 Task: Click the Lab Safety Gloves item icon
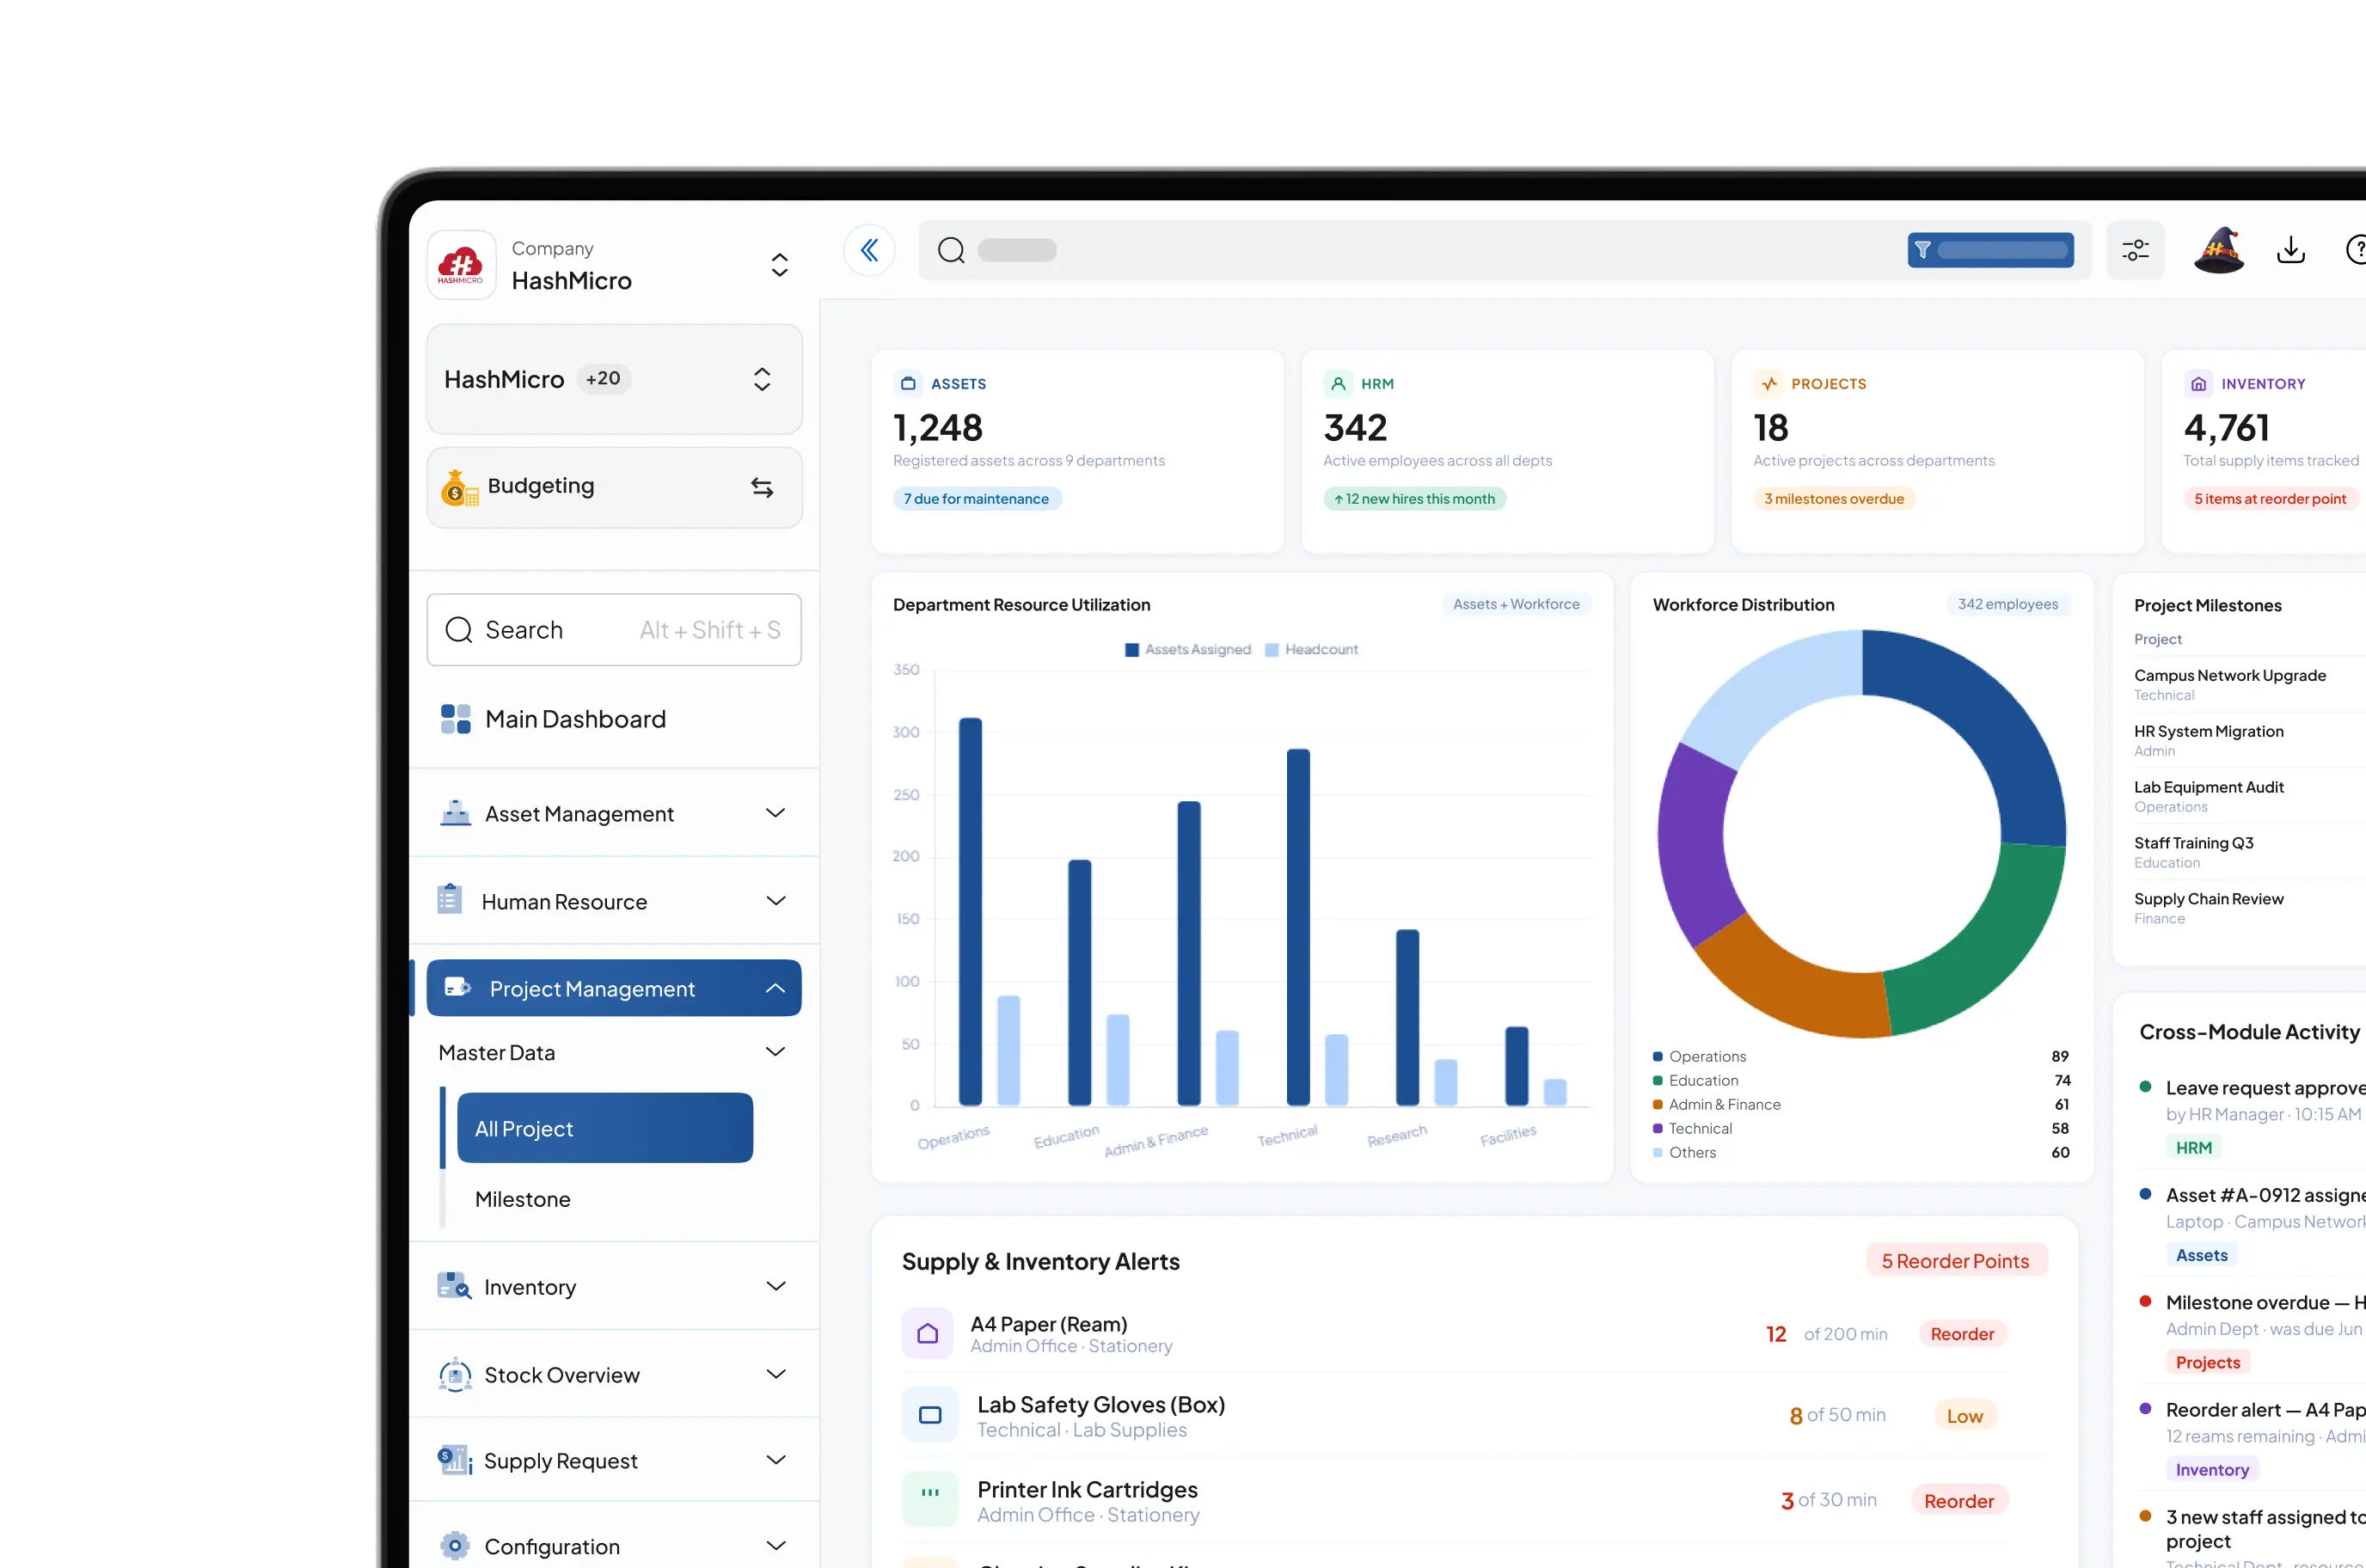pos(930,1415)
